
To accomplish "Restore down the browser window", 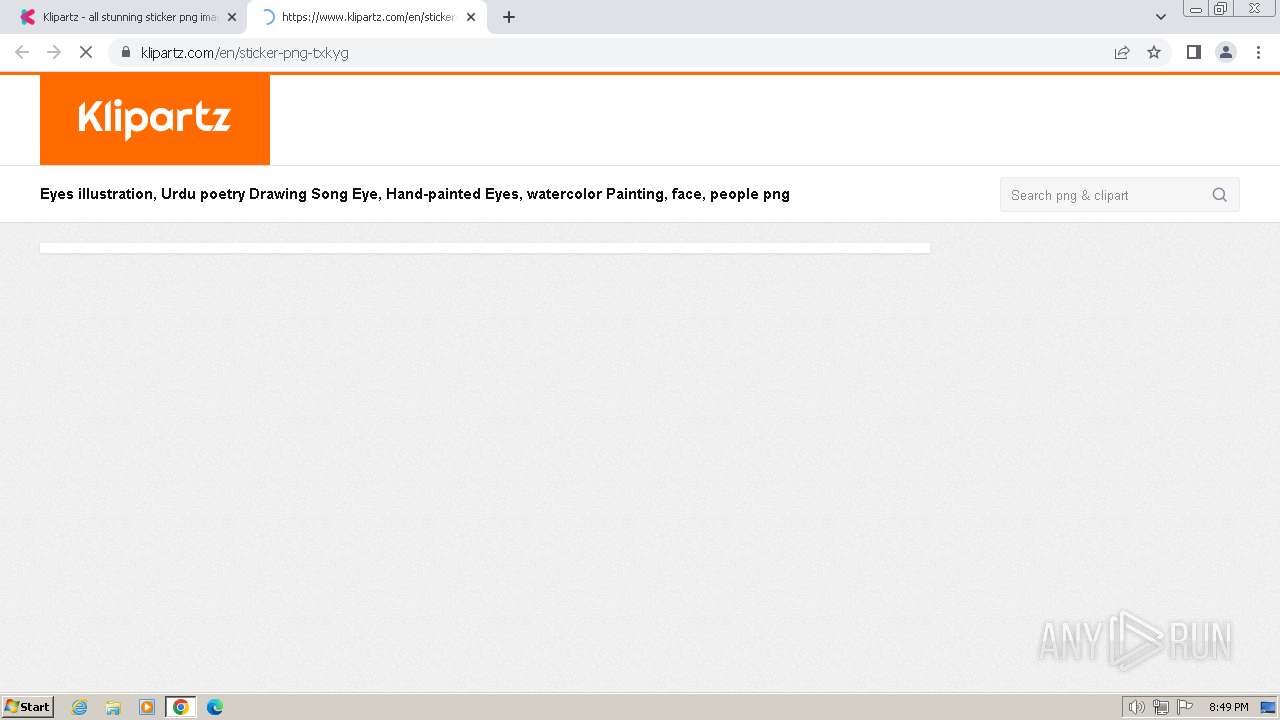I will pos(1220,9).
